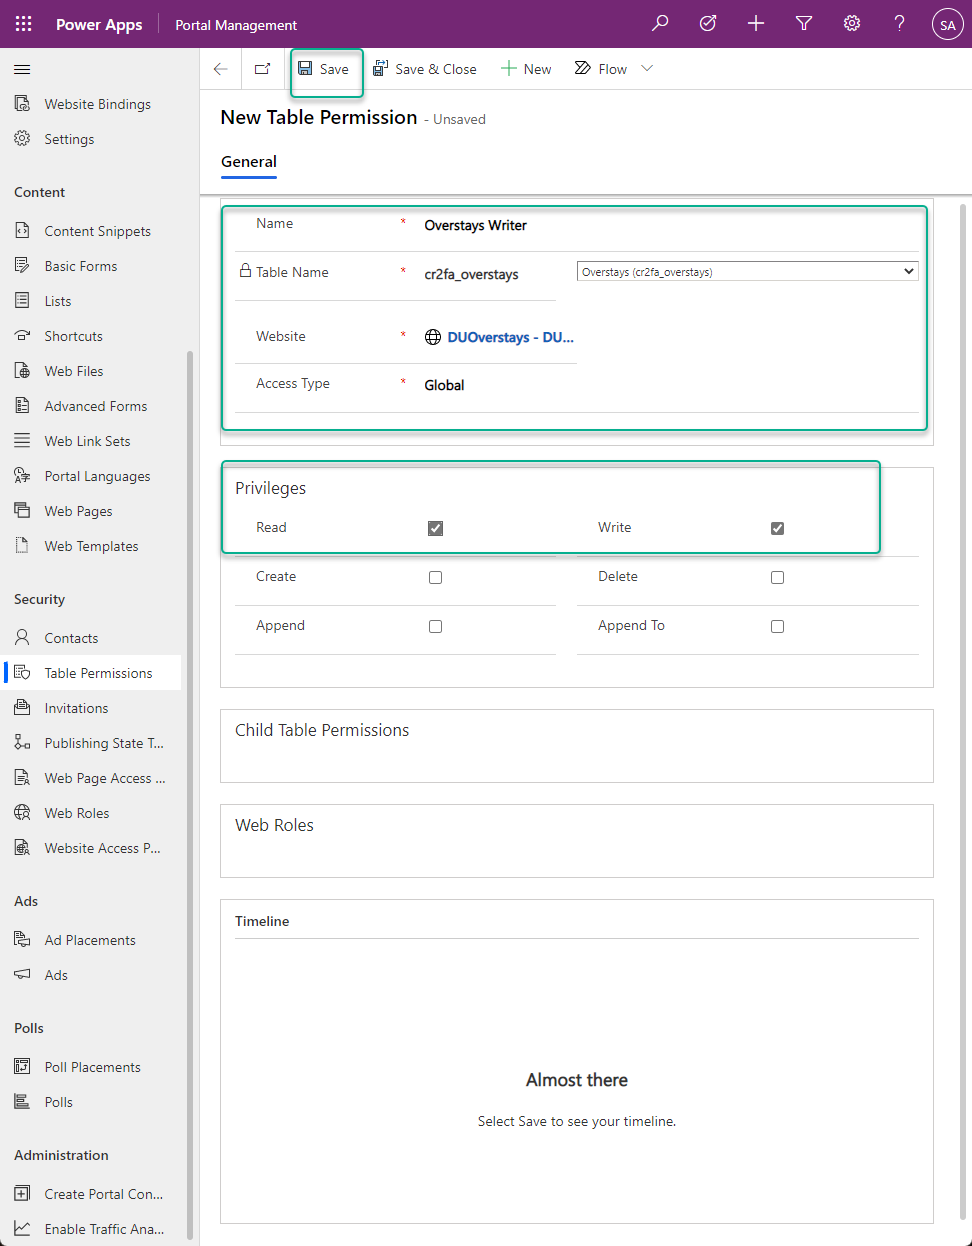Enable the Delete privilege checkbox

[777, 577]
